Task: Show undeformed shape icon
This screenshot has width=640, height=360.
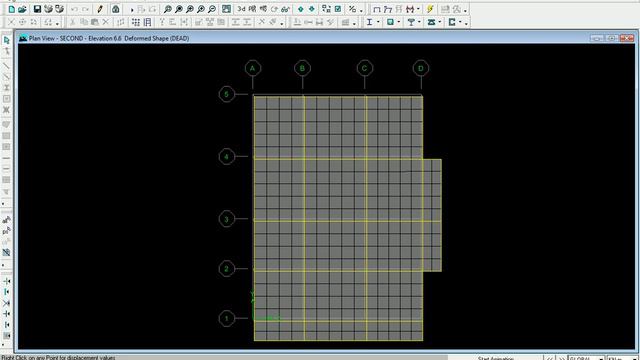Action: tap(377, 9)
